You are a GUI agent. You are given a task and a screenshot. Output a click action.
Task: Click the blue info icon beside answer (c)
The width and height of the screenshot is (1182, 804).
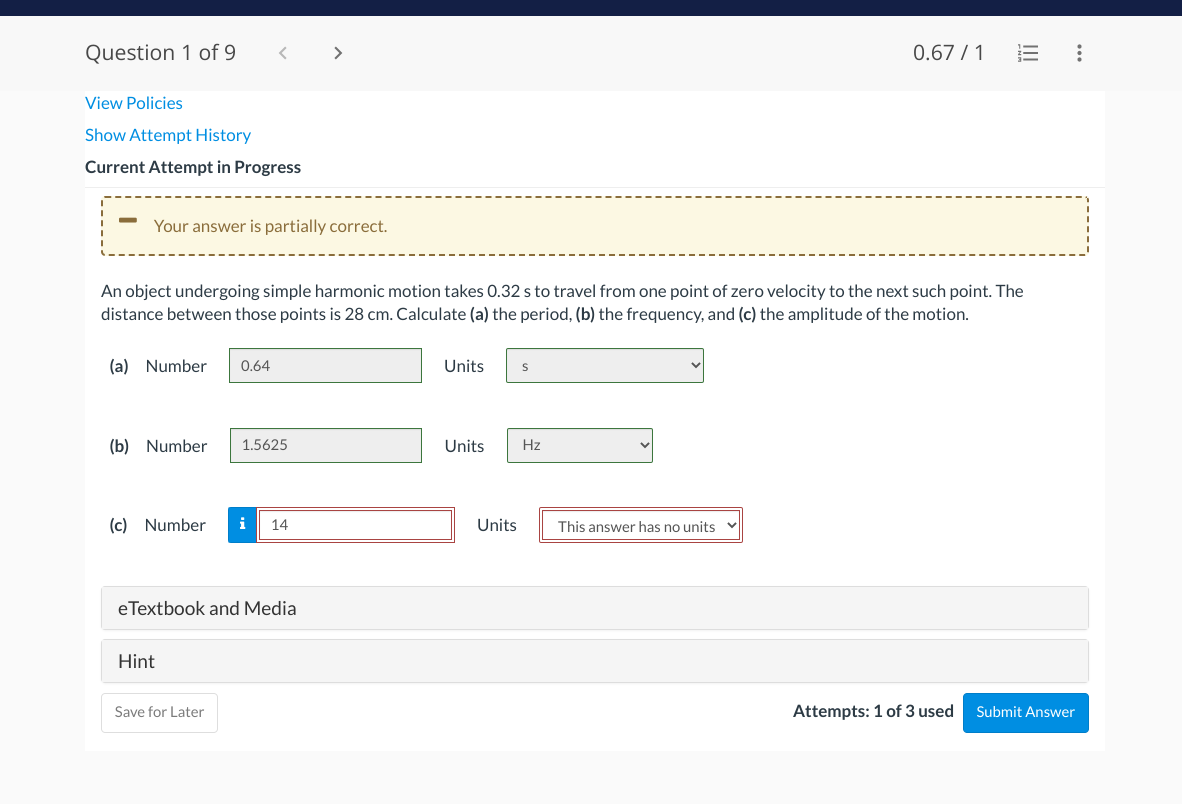242,524
